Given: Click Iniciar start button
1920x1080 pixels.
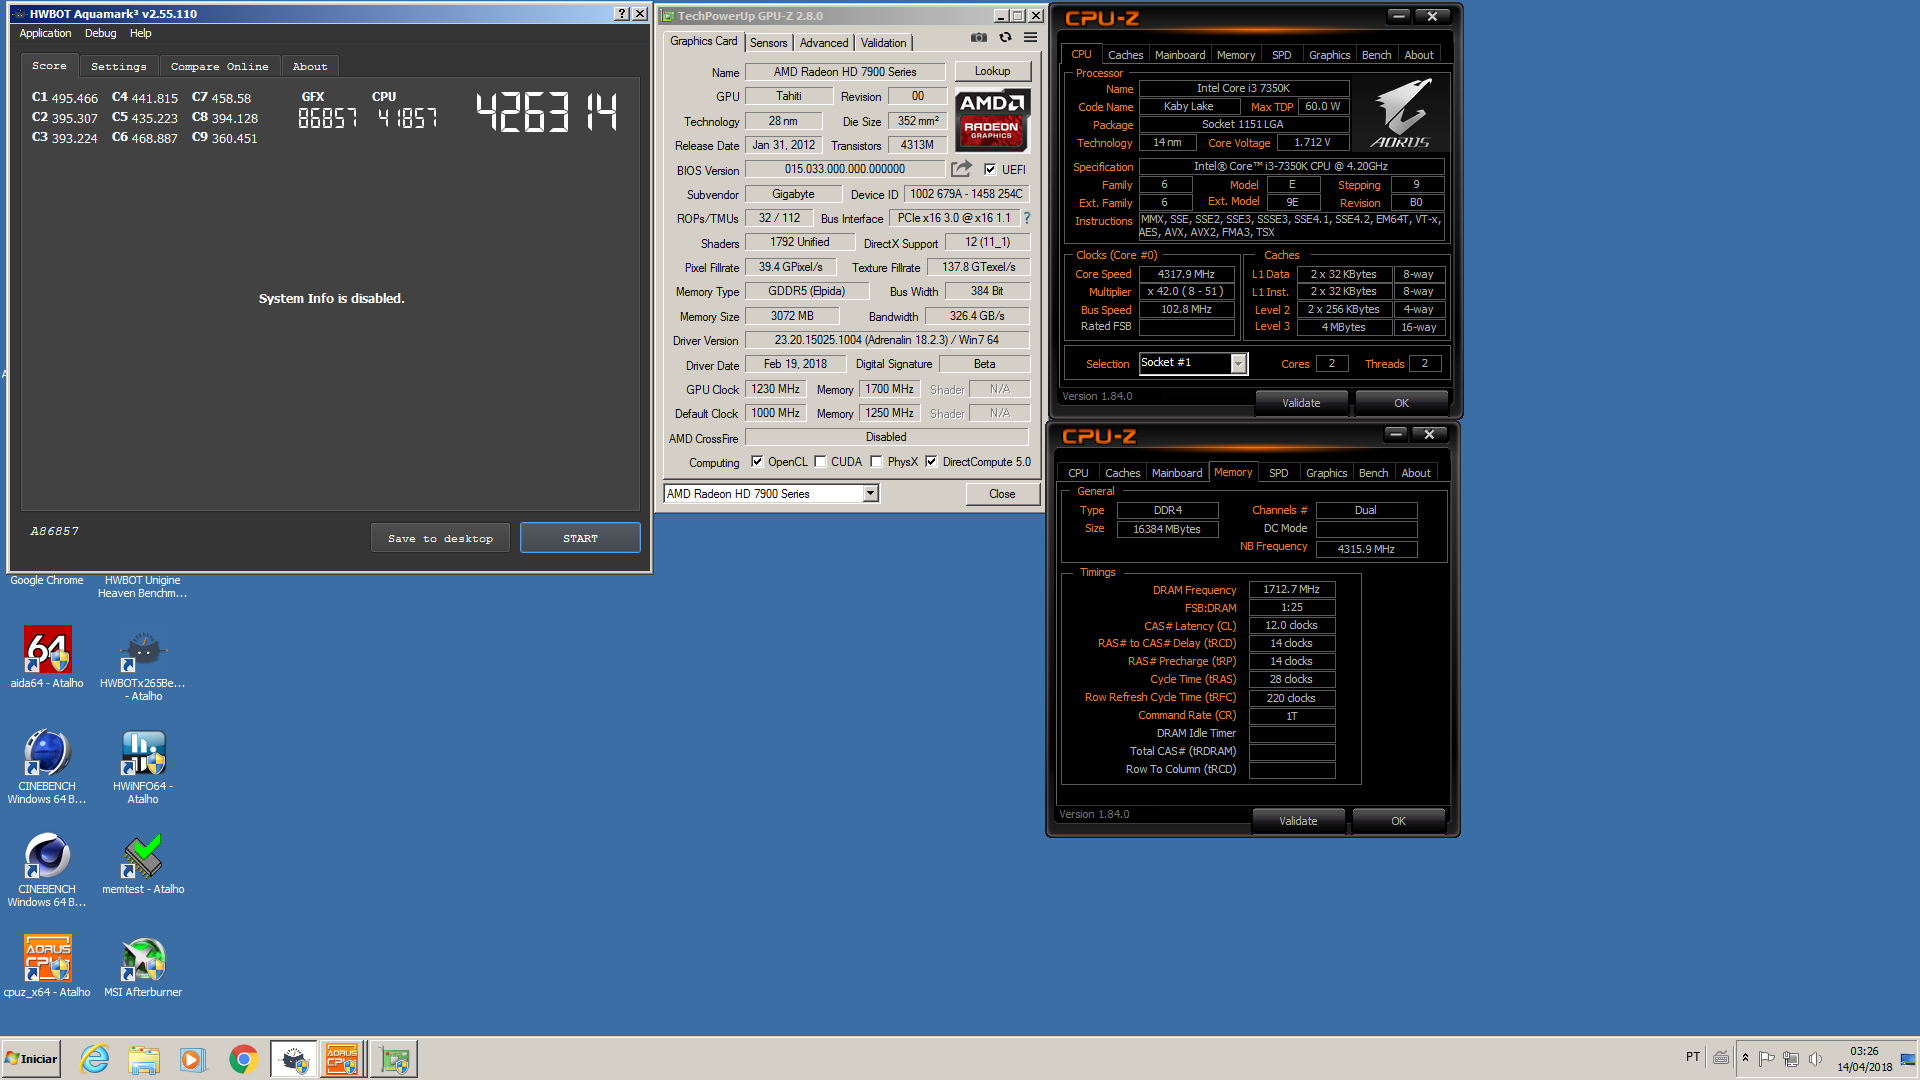Looking at the screenshot, I should coord(31,1059).
